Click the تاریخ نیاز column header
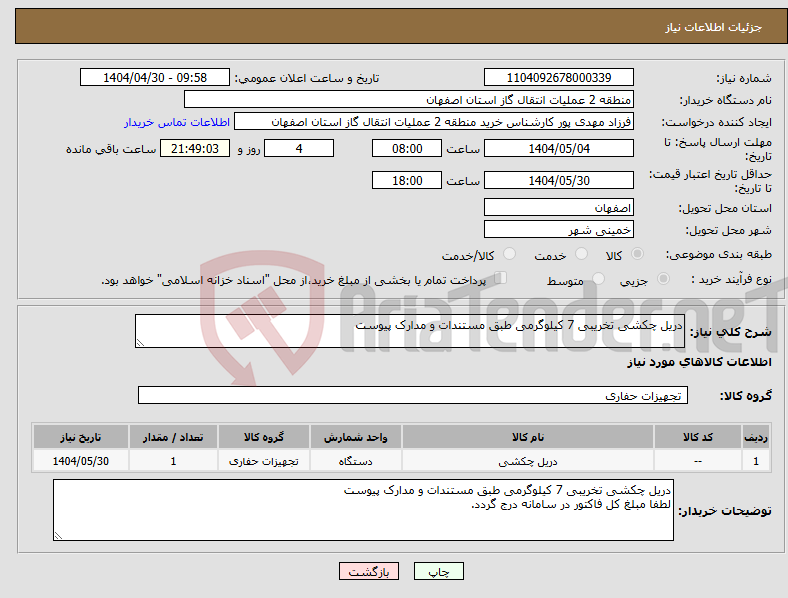This screenshot has height=598, width=788. (81, 437)
